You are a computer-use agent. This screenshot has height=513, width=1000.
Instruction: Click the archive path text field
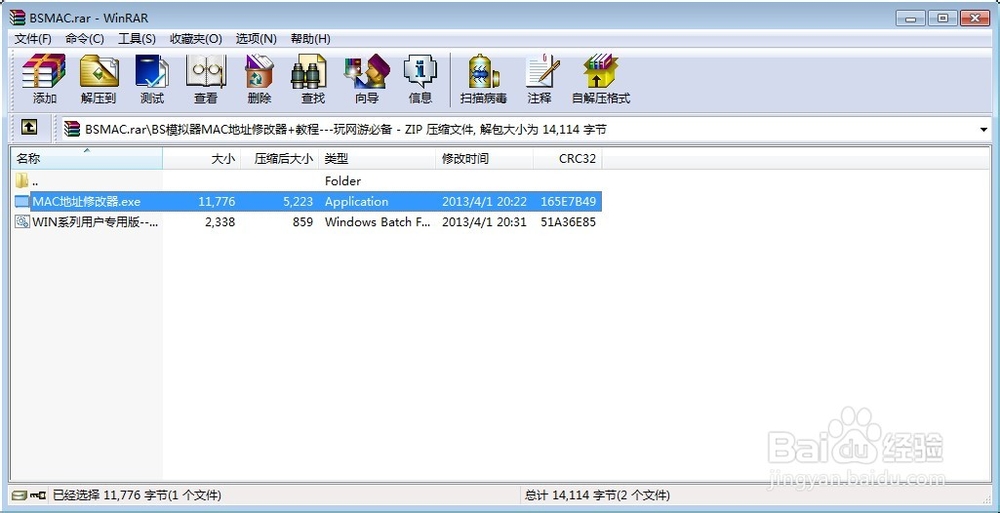tap(520, 130)
